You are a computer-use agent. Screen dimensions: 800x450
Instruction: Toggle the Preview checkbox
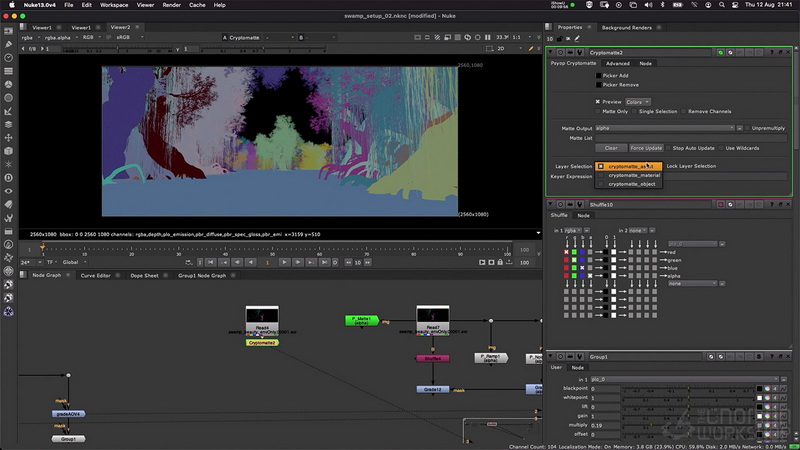597,102
